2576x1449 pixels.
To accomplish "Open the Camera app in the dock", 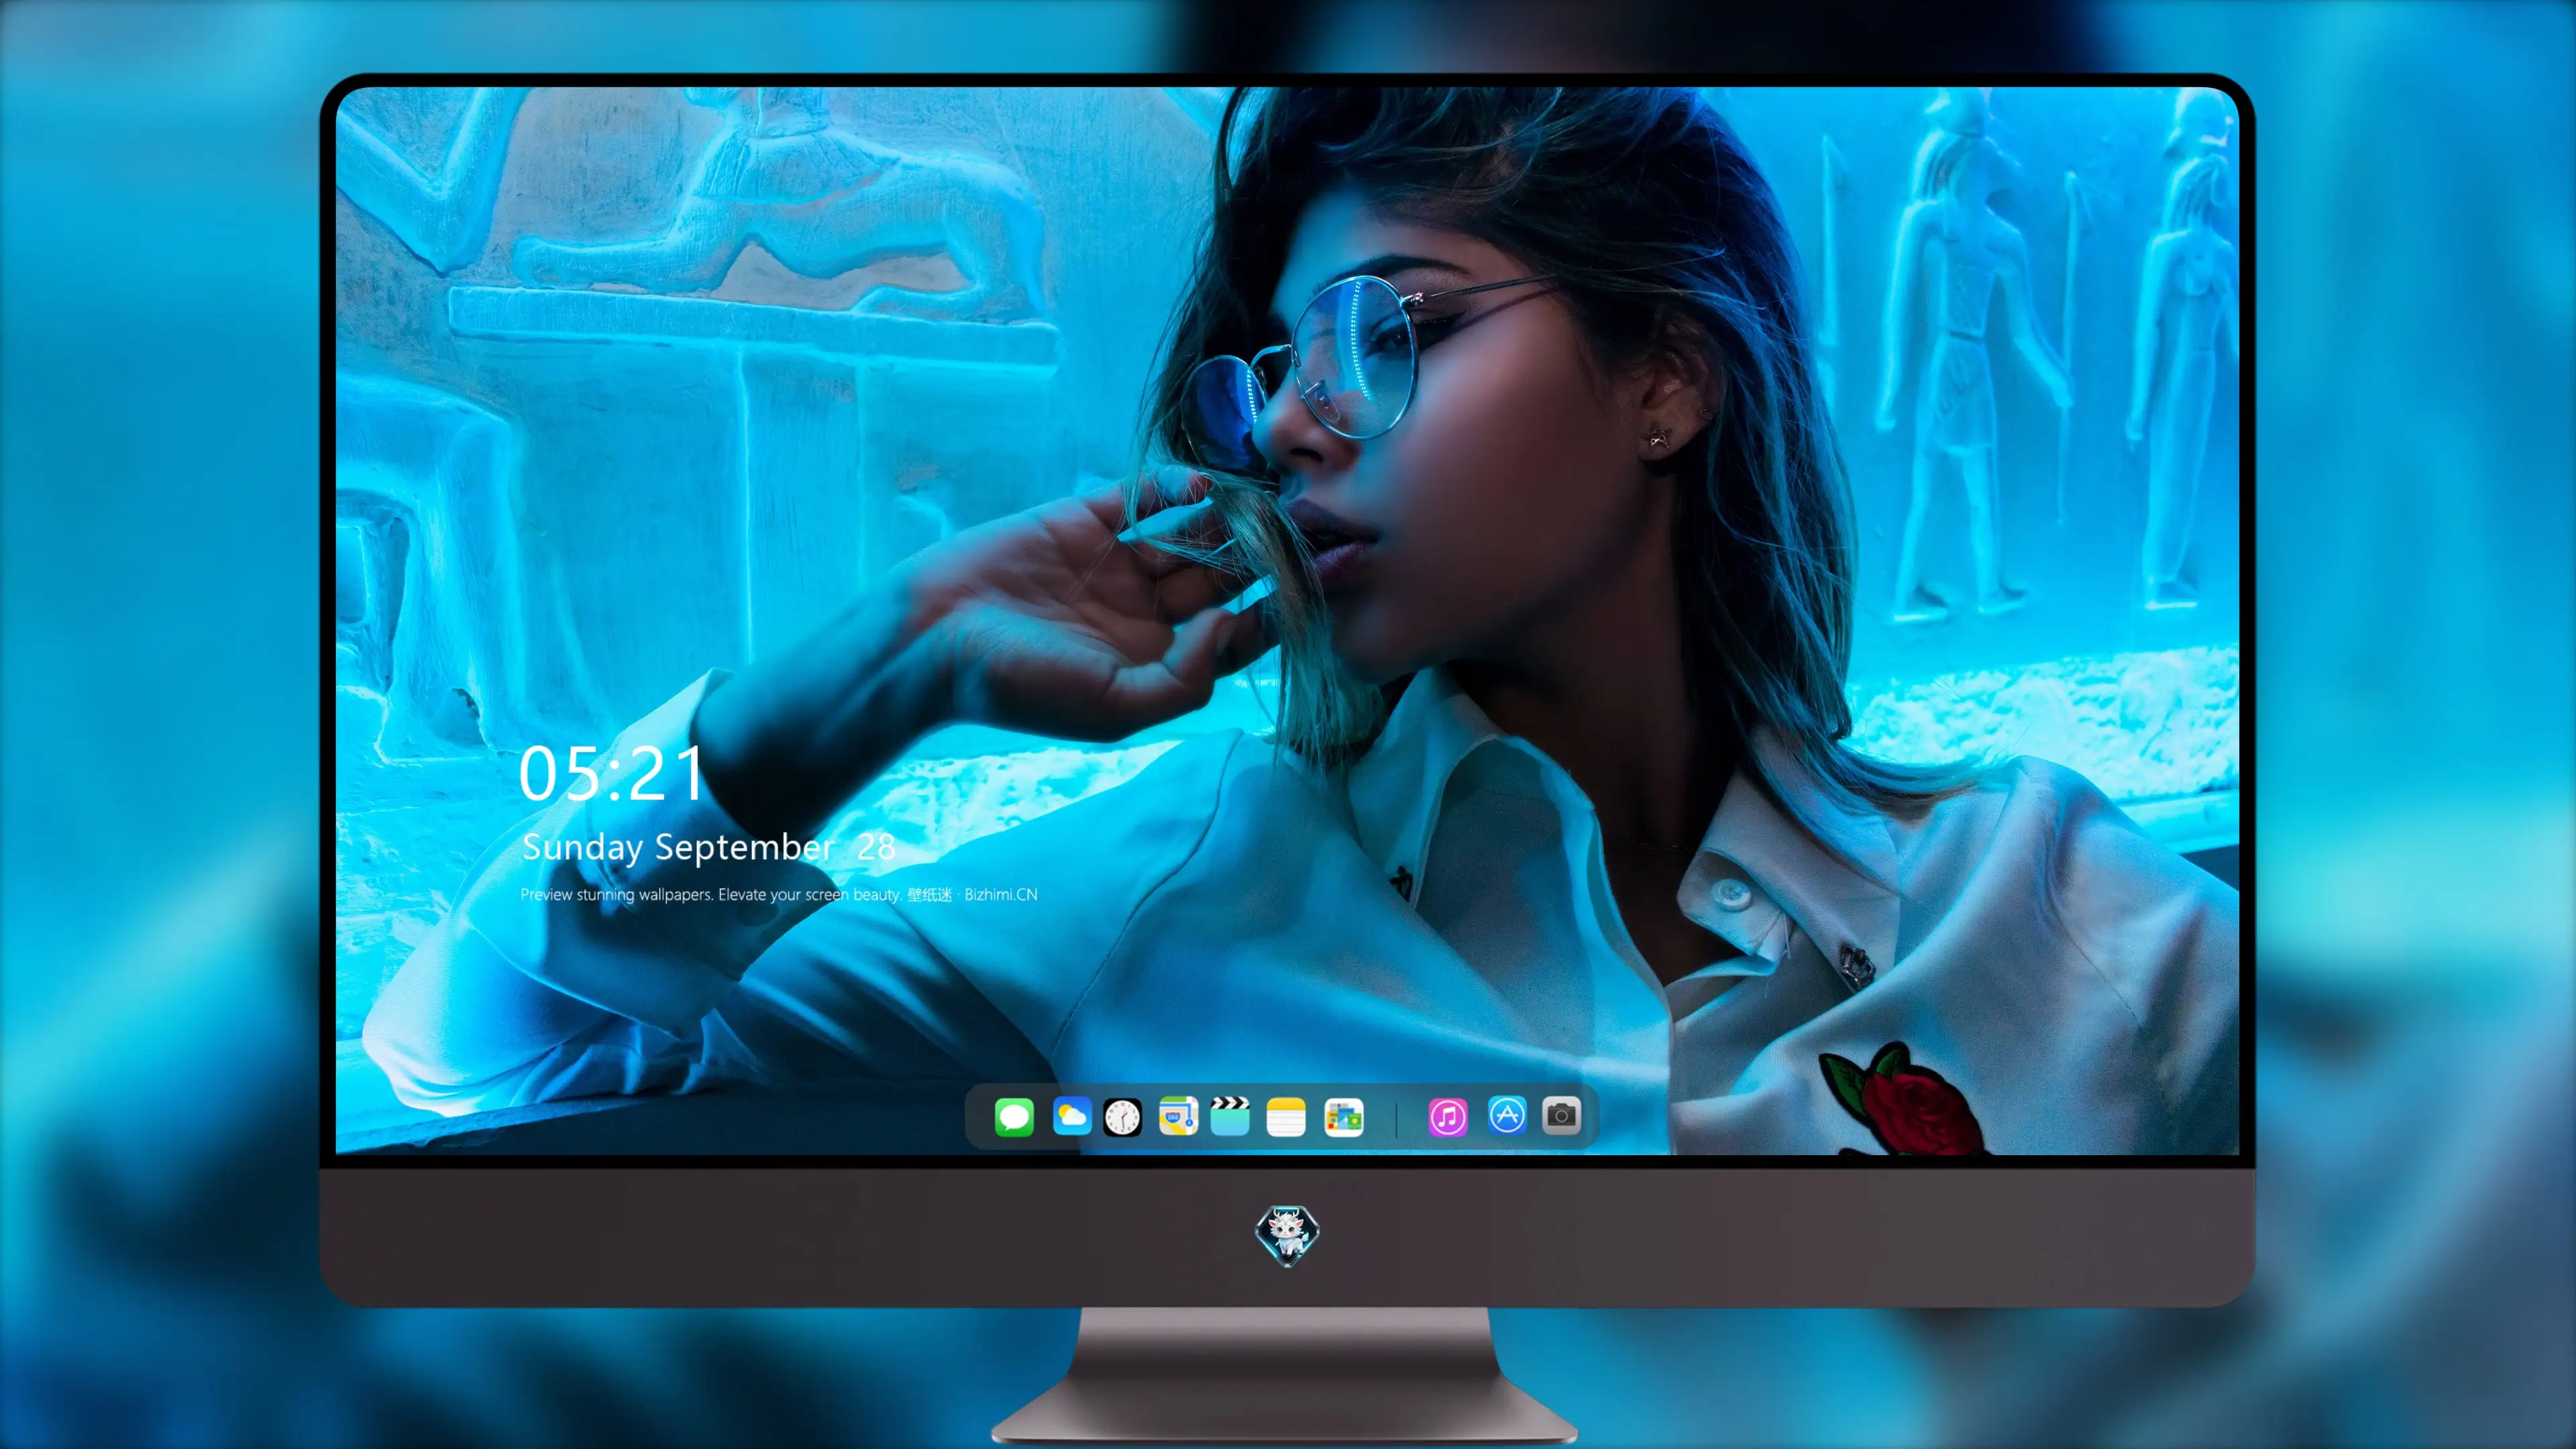I will point(1561,1115).
